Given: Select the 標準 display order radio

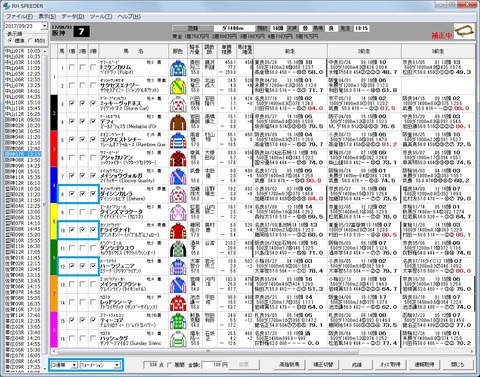Looking at the screenshot, I should (x=10, y=41).
